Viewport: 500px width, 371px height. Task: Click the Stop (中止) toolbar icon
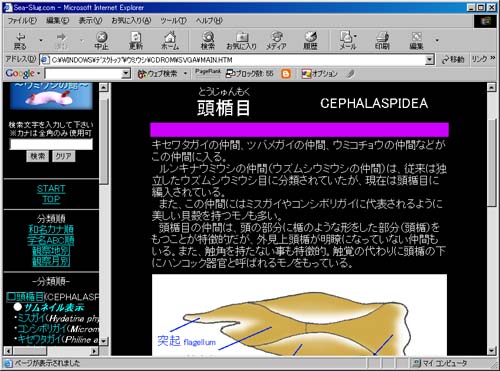101,40
